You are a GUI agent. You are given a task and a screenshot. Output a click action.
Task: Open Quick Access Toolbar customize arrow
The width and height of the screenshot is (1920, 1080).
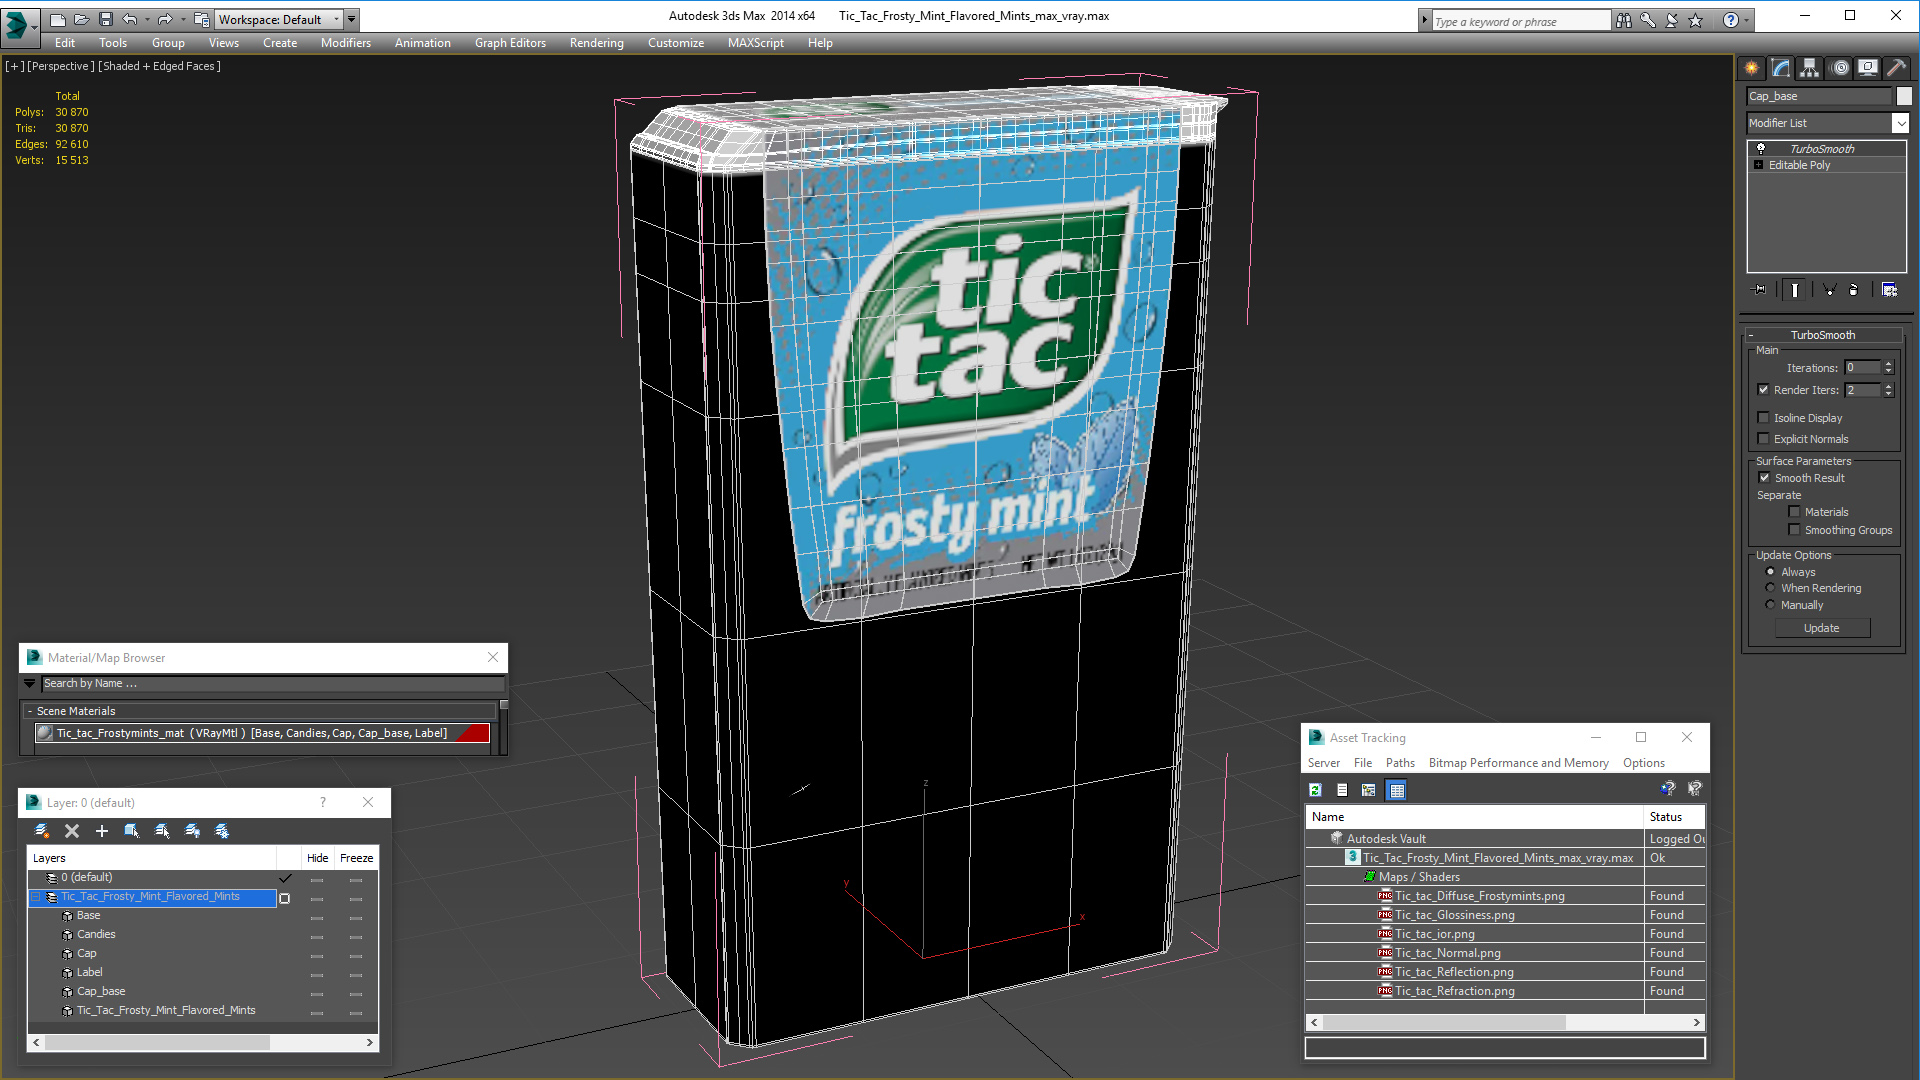[351, 19]
